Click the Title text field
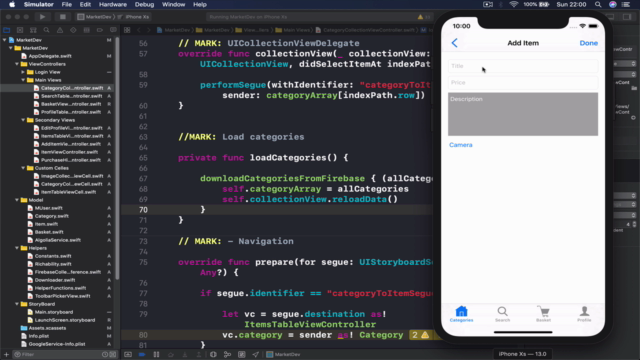The image size is (640, 360). tap(523, 66)
